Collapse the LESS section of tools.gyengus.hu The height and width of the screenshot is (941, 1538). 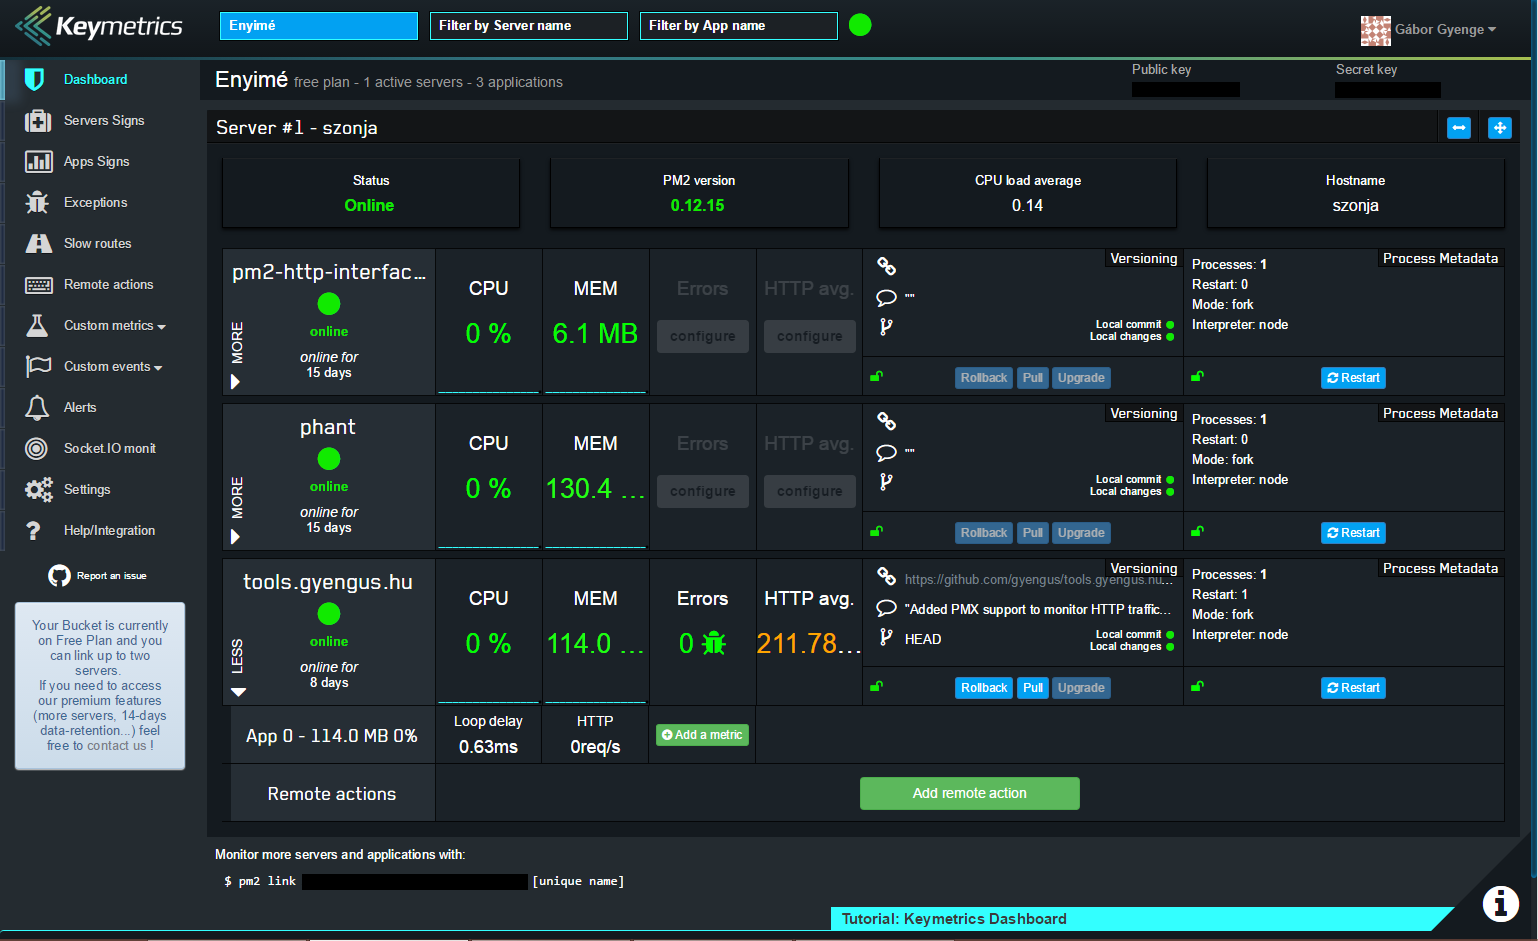238,691
